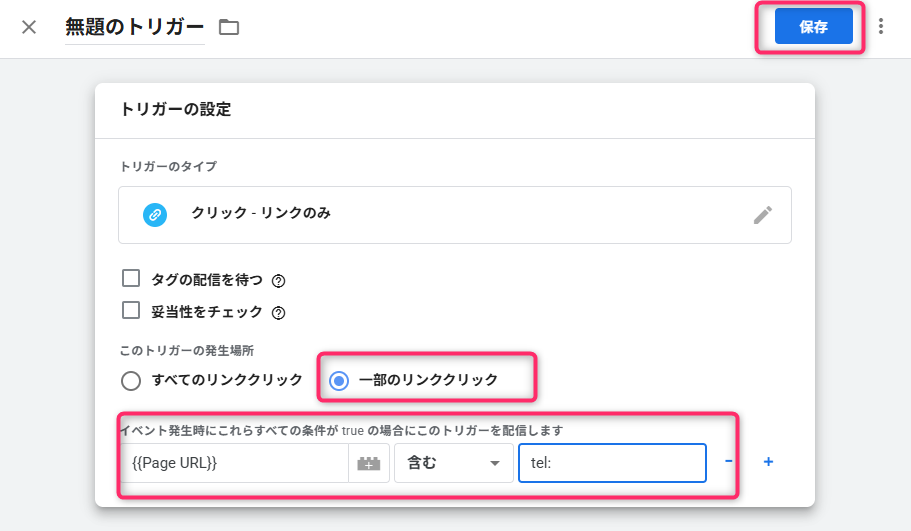Open help icon next to タグの配信を待つ

tap(279, 281)
